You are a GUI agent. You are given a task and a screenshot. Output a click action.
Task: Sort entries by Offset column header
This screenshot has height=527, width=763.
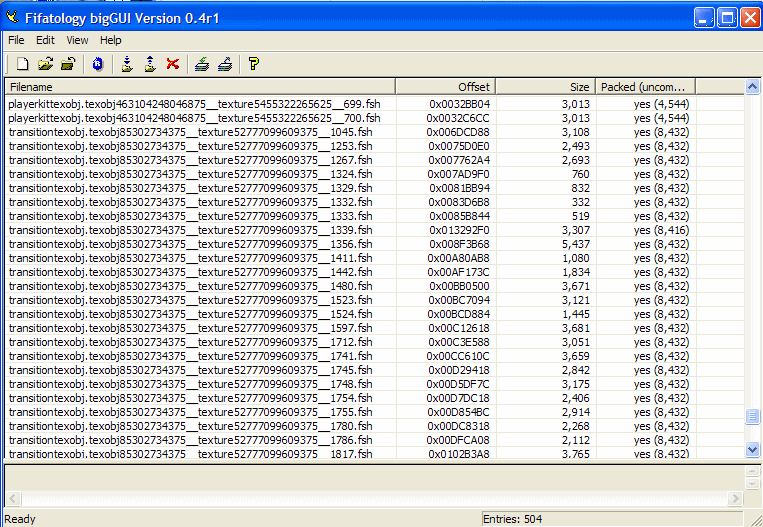(x=445, y=87)
